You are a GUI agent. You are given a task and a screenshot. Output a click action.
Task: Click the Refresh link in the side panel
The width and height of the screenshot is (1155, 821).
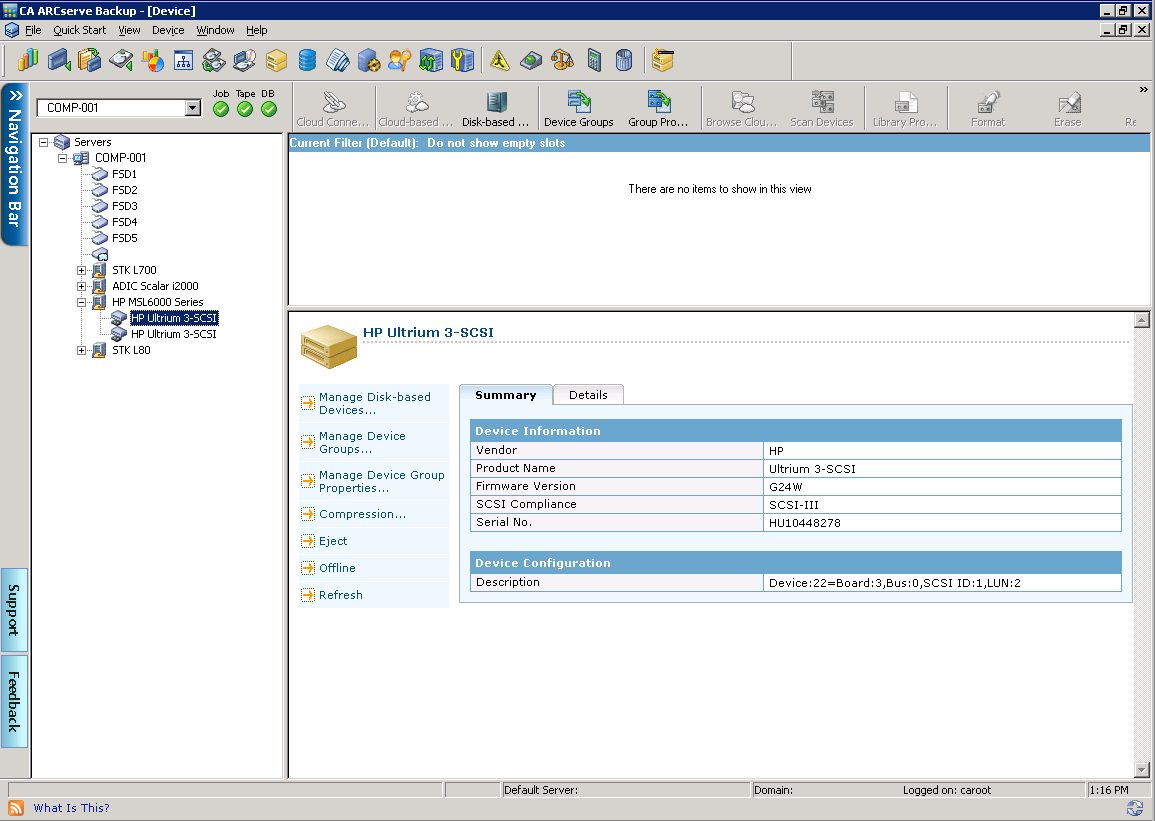click(x=342, y=595)
